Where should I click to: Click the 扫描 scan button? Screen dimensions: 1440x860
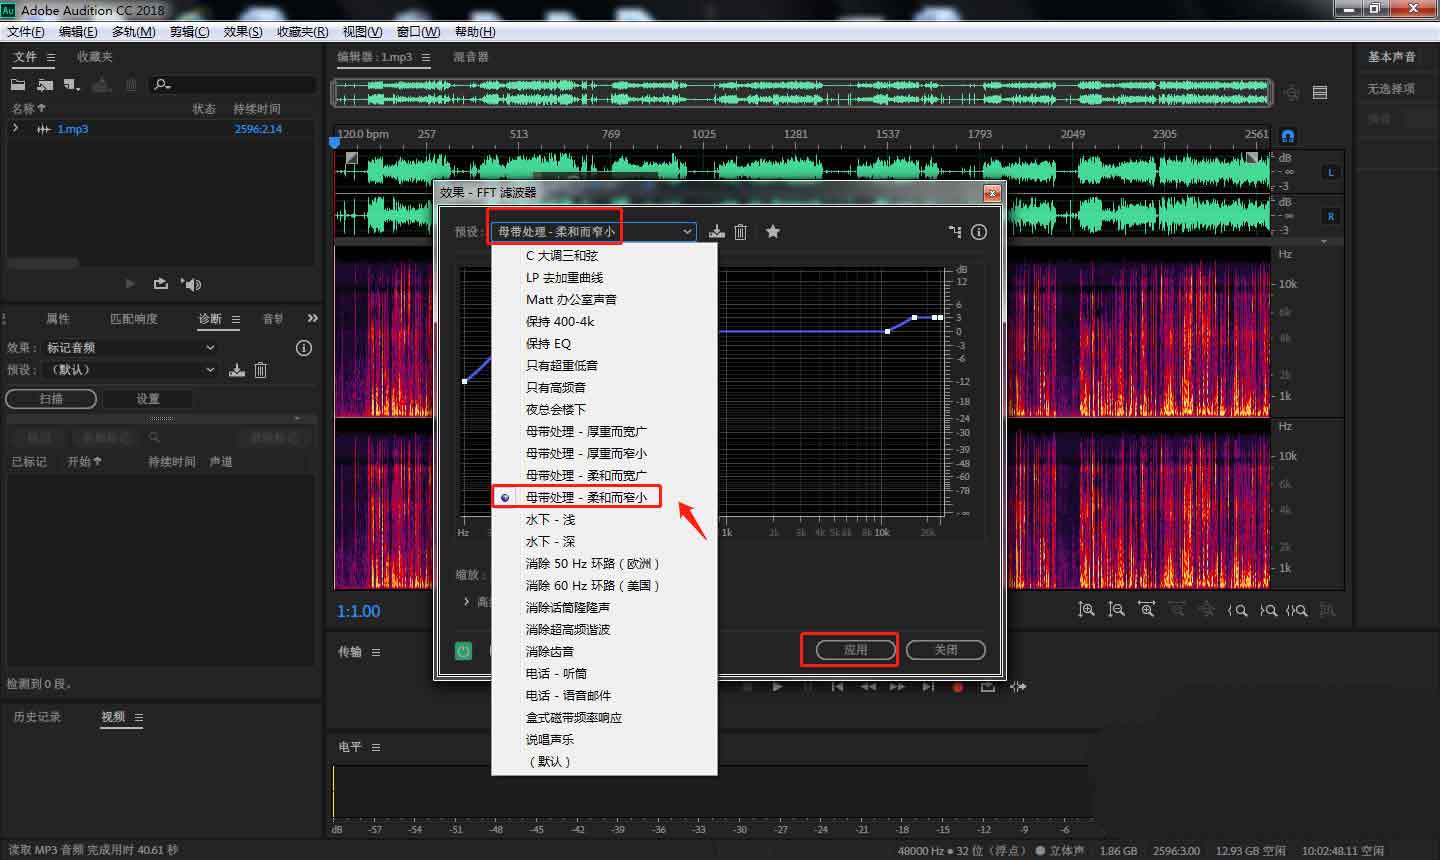tap(51, 399)
